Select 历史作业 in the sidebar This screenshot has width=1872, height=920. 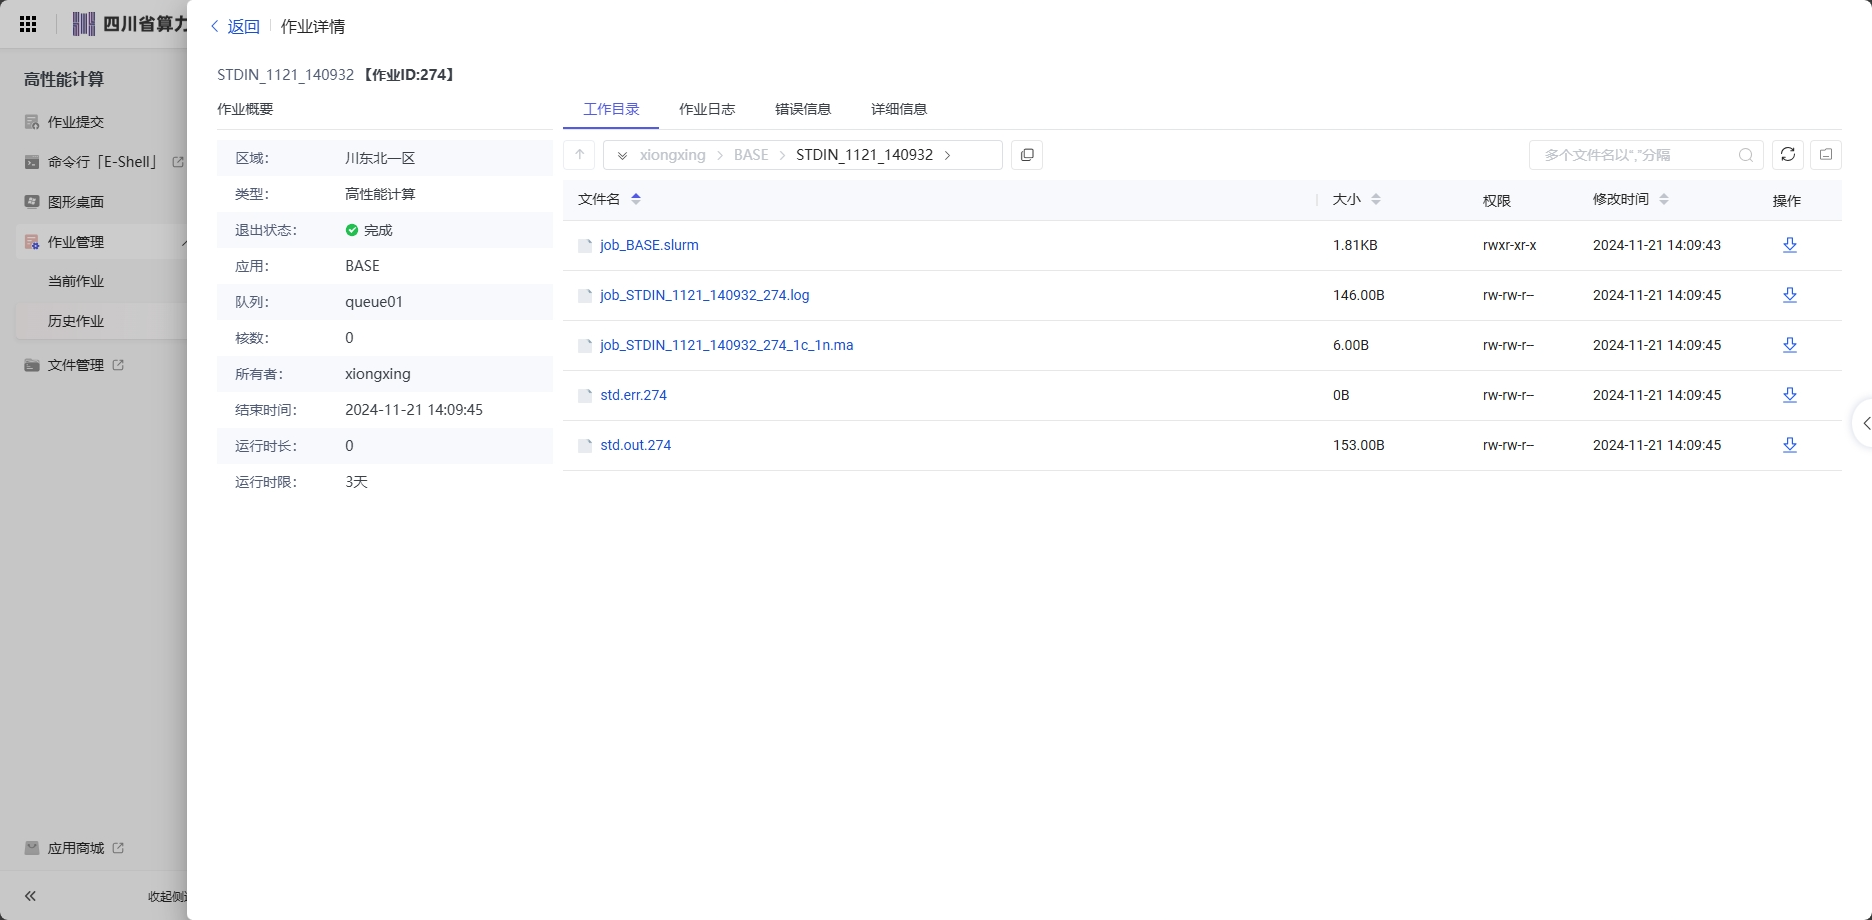click(76, 321)
